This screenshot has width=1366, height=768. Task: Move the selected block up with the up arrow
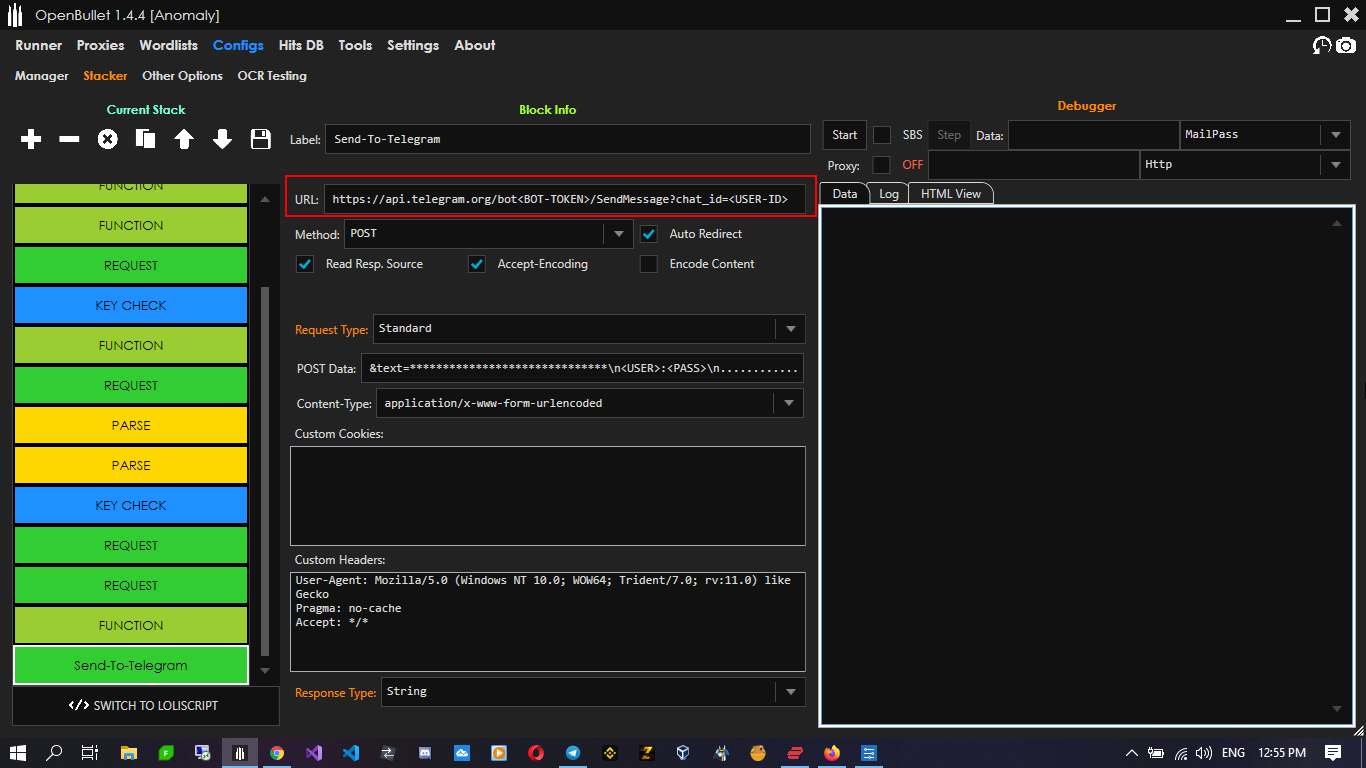coord(184,140)
